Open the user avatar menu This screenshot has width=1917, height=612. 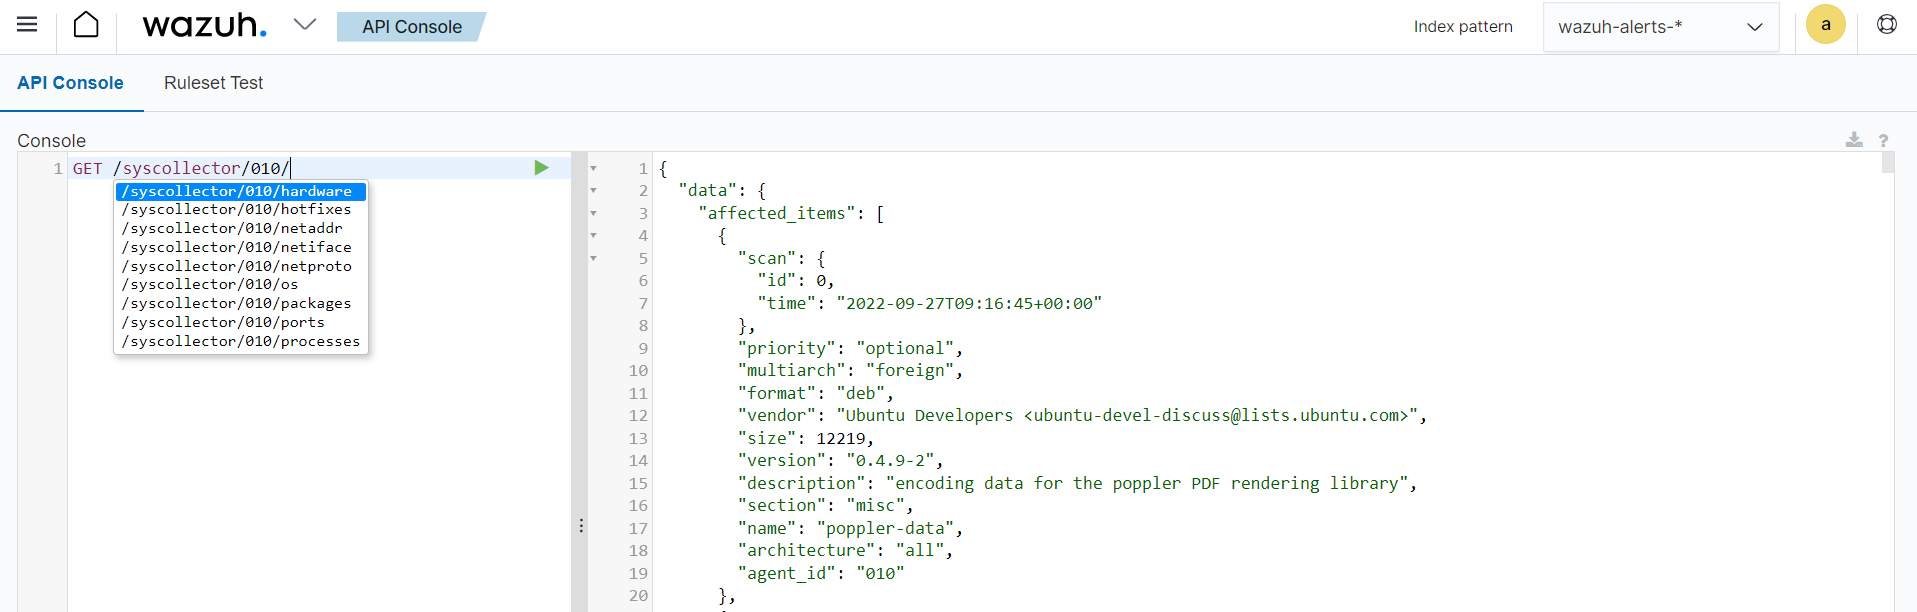tap(1825, 25)
